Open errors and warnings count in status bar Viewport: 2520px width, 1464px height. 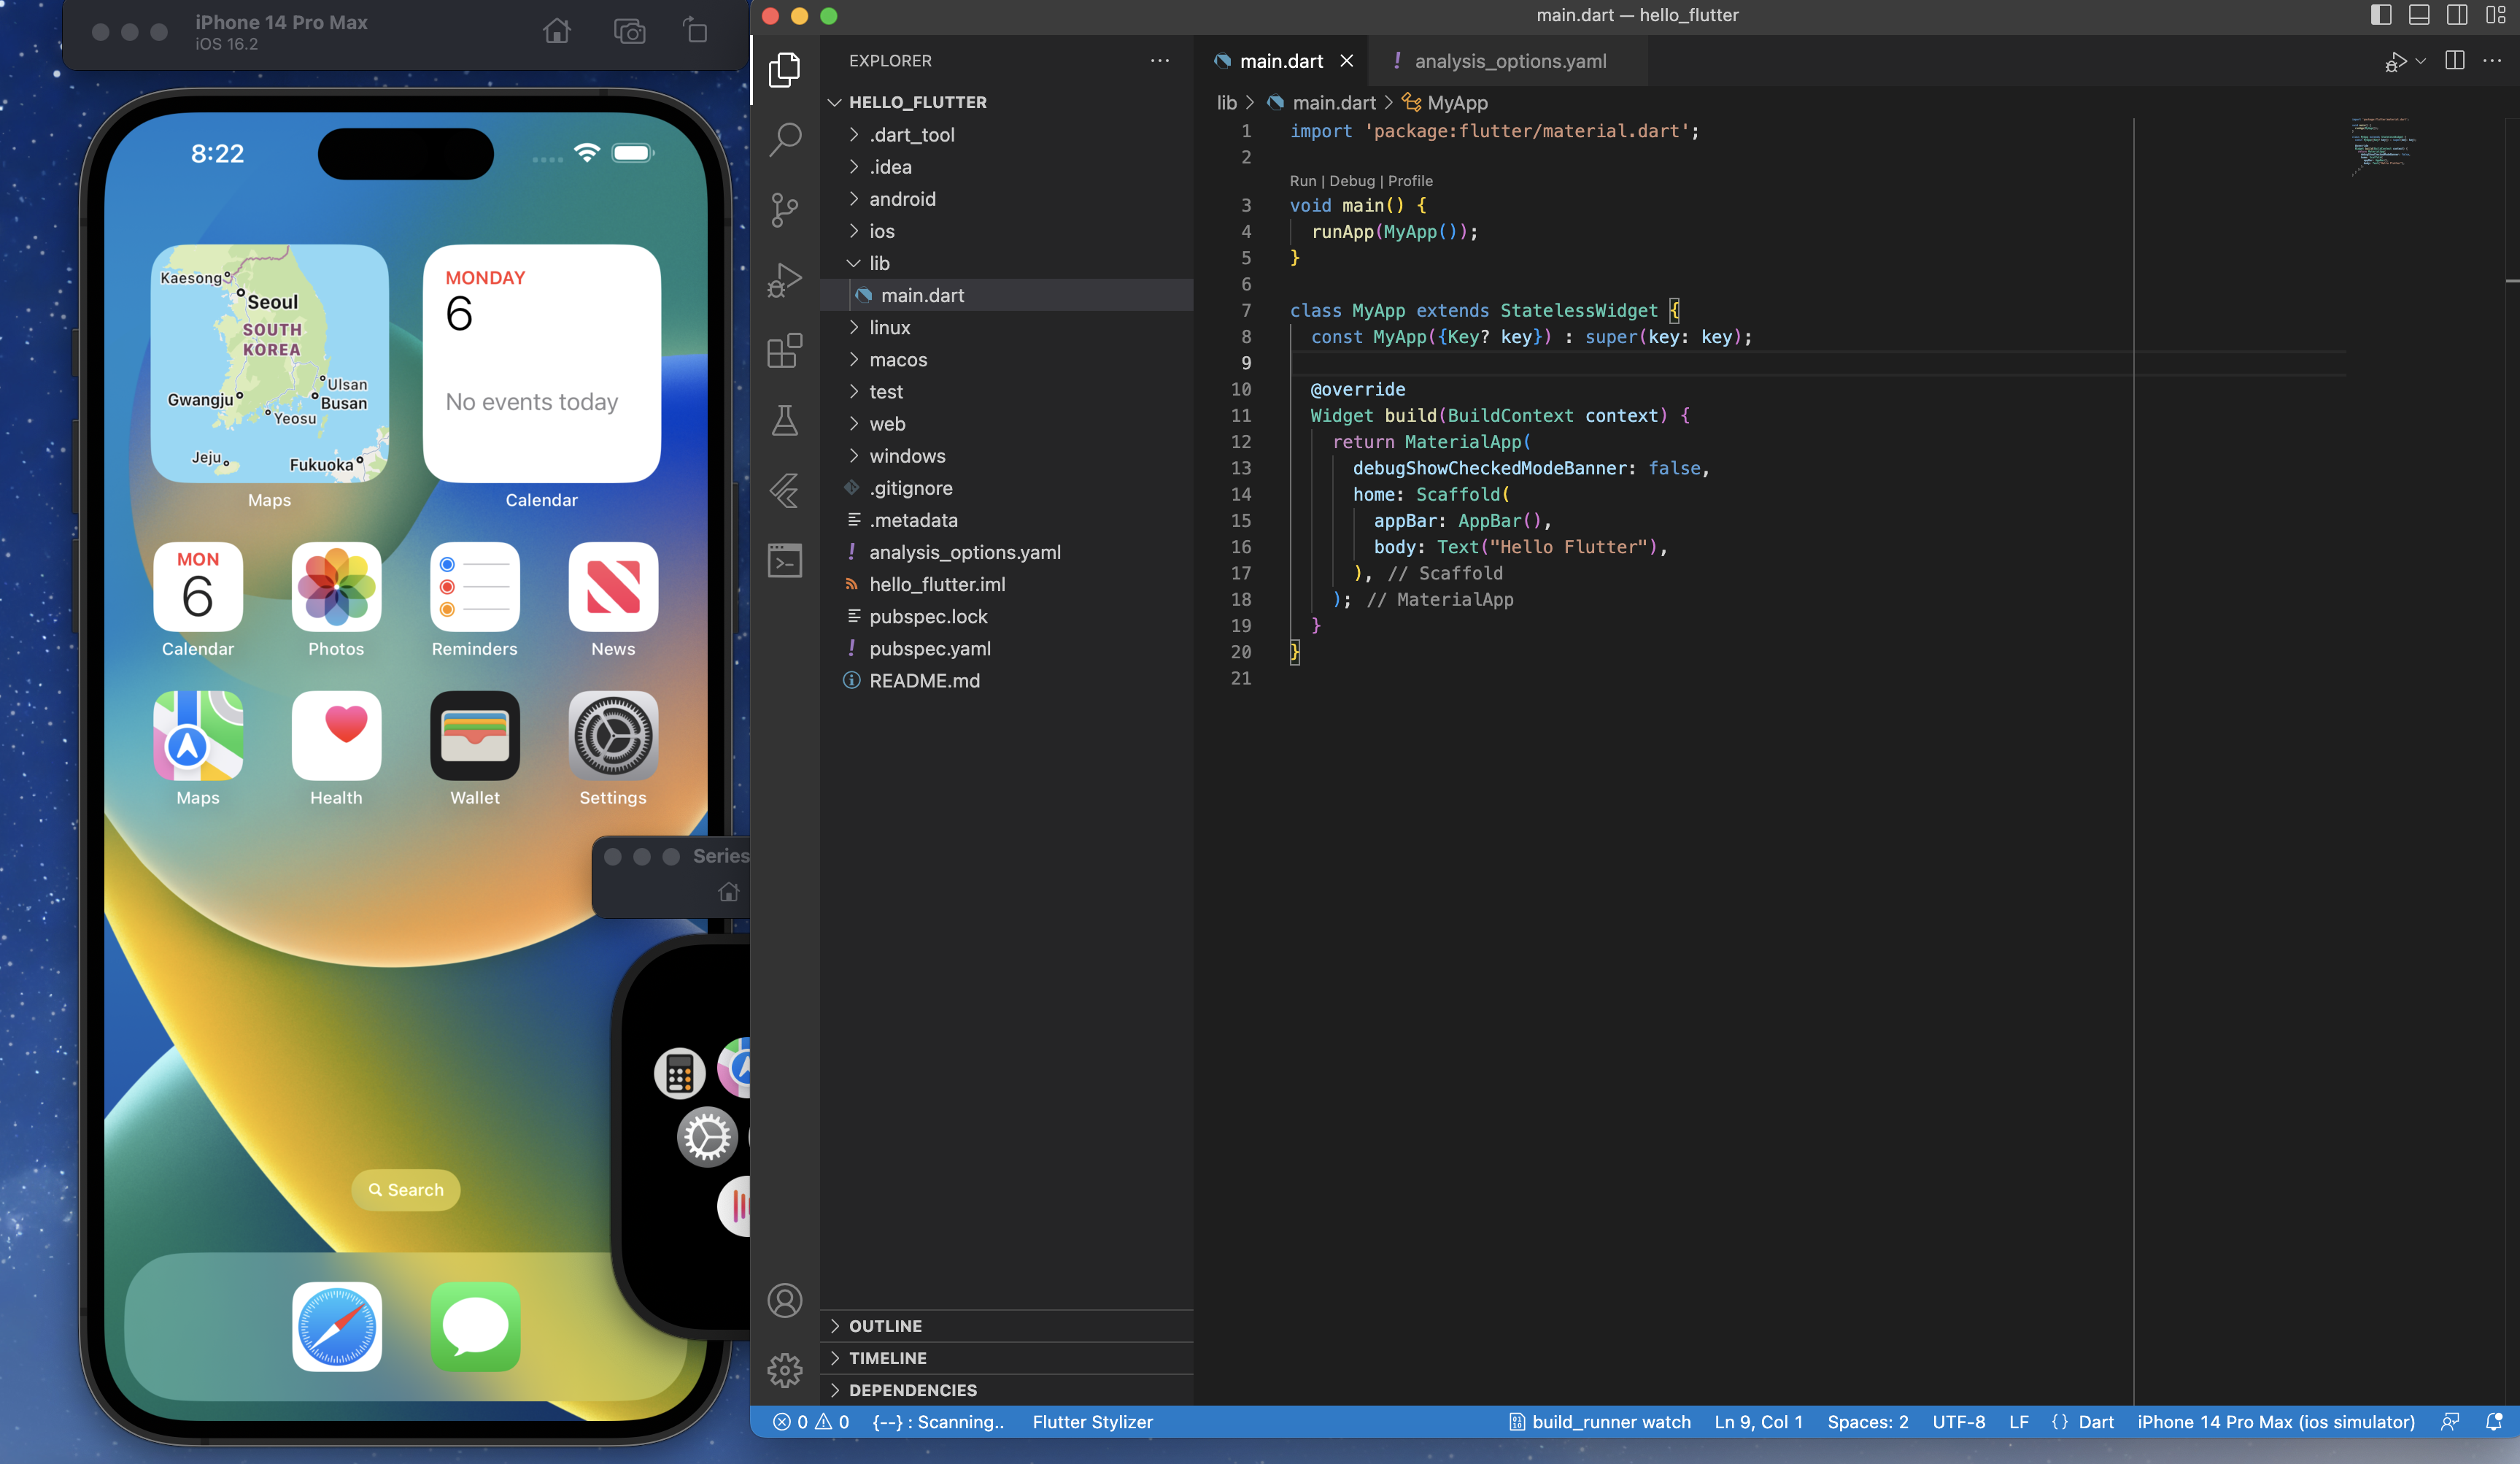point(812,1421)
